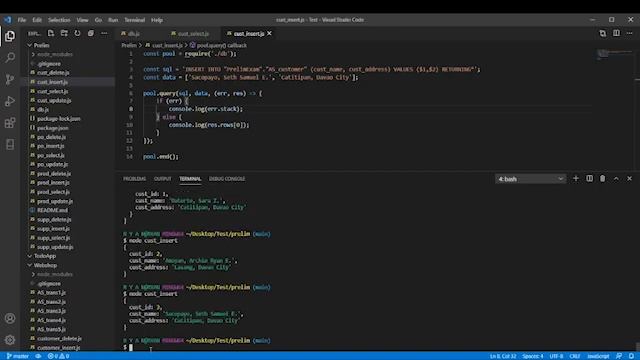Open the sixth activity bar icon below Extensions
Screen dimensions: 640x360
pos(10,144)
